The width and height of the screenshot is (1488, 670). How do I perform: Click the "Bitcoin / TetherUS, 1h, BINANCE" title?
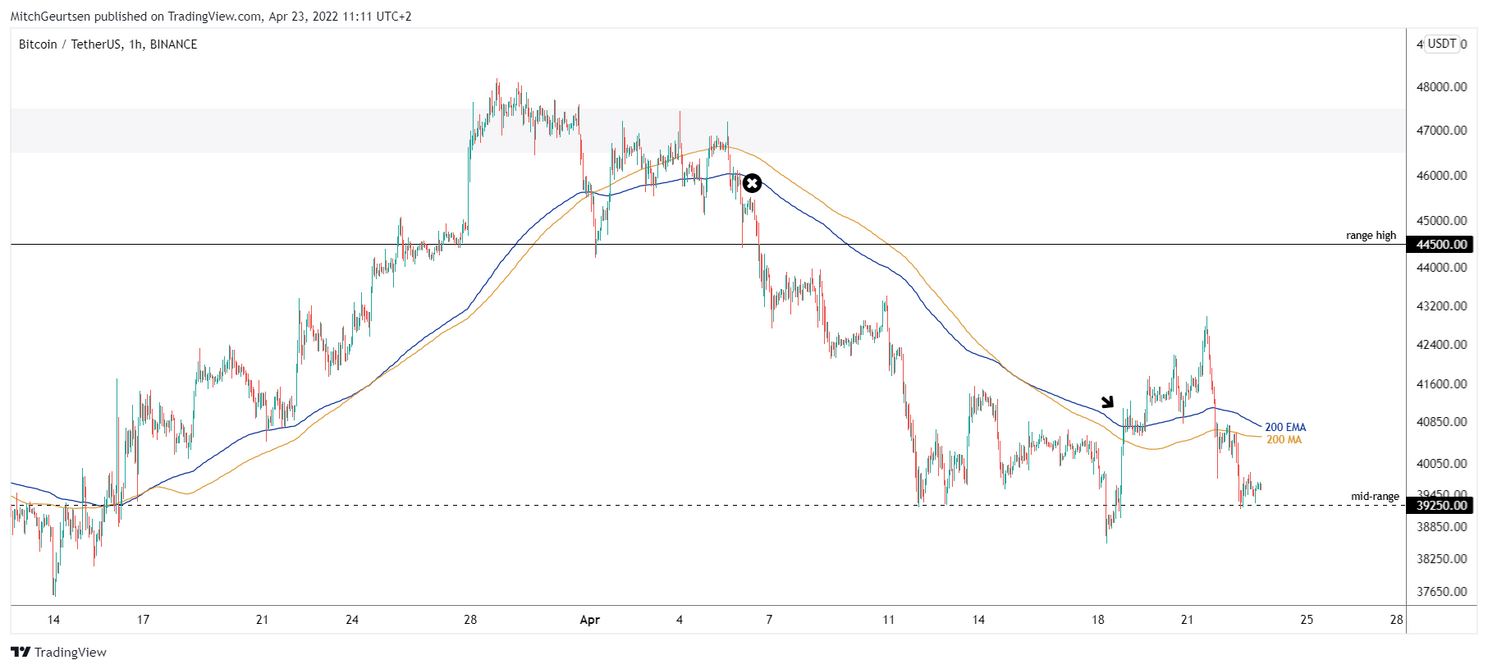pyautogui.click(x=108, y=44)
